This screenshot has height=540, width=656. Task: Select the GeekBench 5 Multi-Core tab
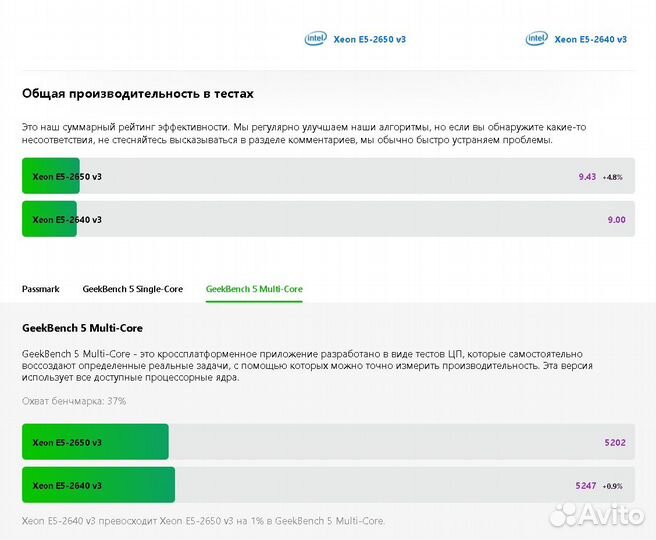click(x=254, y=289)
